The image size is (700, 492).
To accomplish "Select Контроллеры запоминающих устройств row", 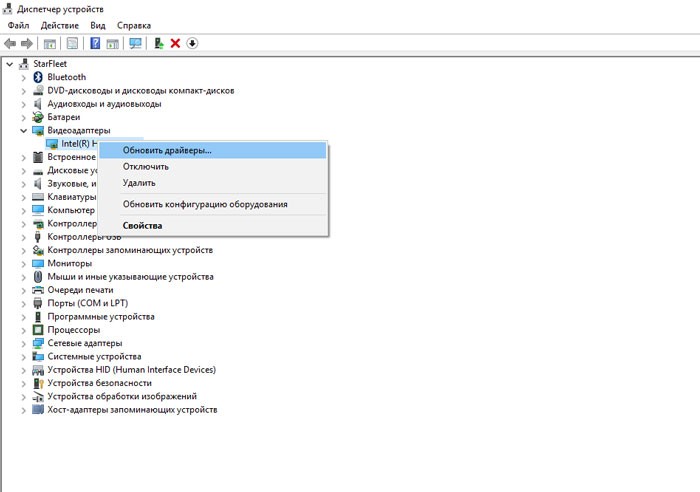I will click(130, 250).
